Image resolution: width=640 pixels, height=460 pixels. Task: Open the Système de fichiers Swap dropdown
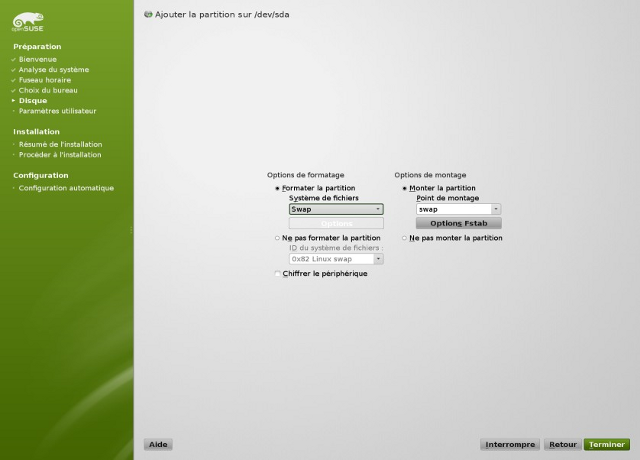(x=335, y=210)
